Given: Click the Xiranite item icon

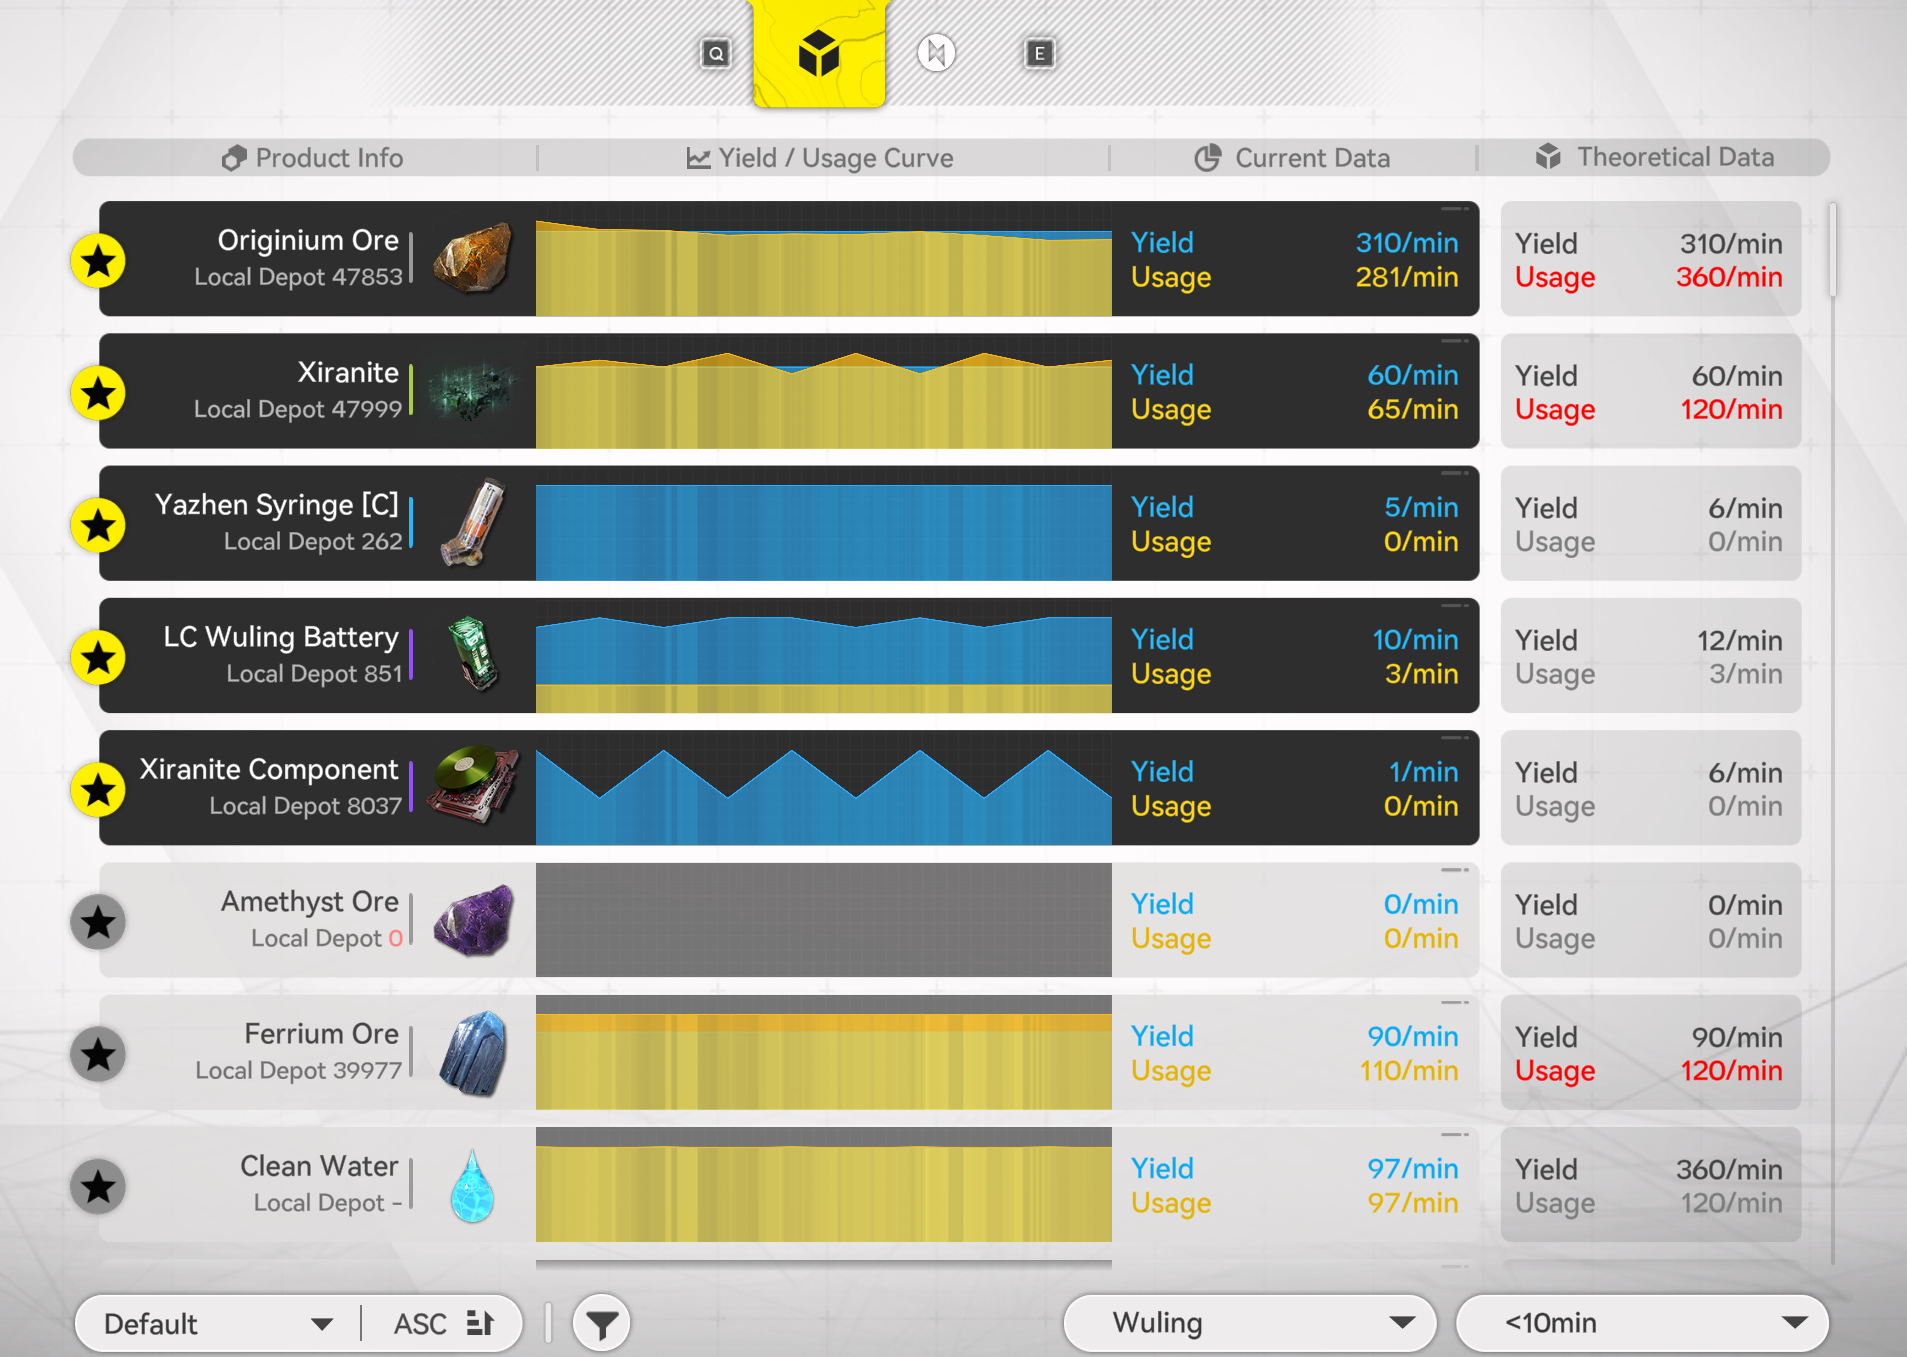Looking at the screenshot, I should pyautogui.click(x=473, y=392).
